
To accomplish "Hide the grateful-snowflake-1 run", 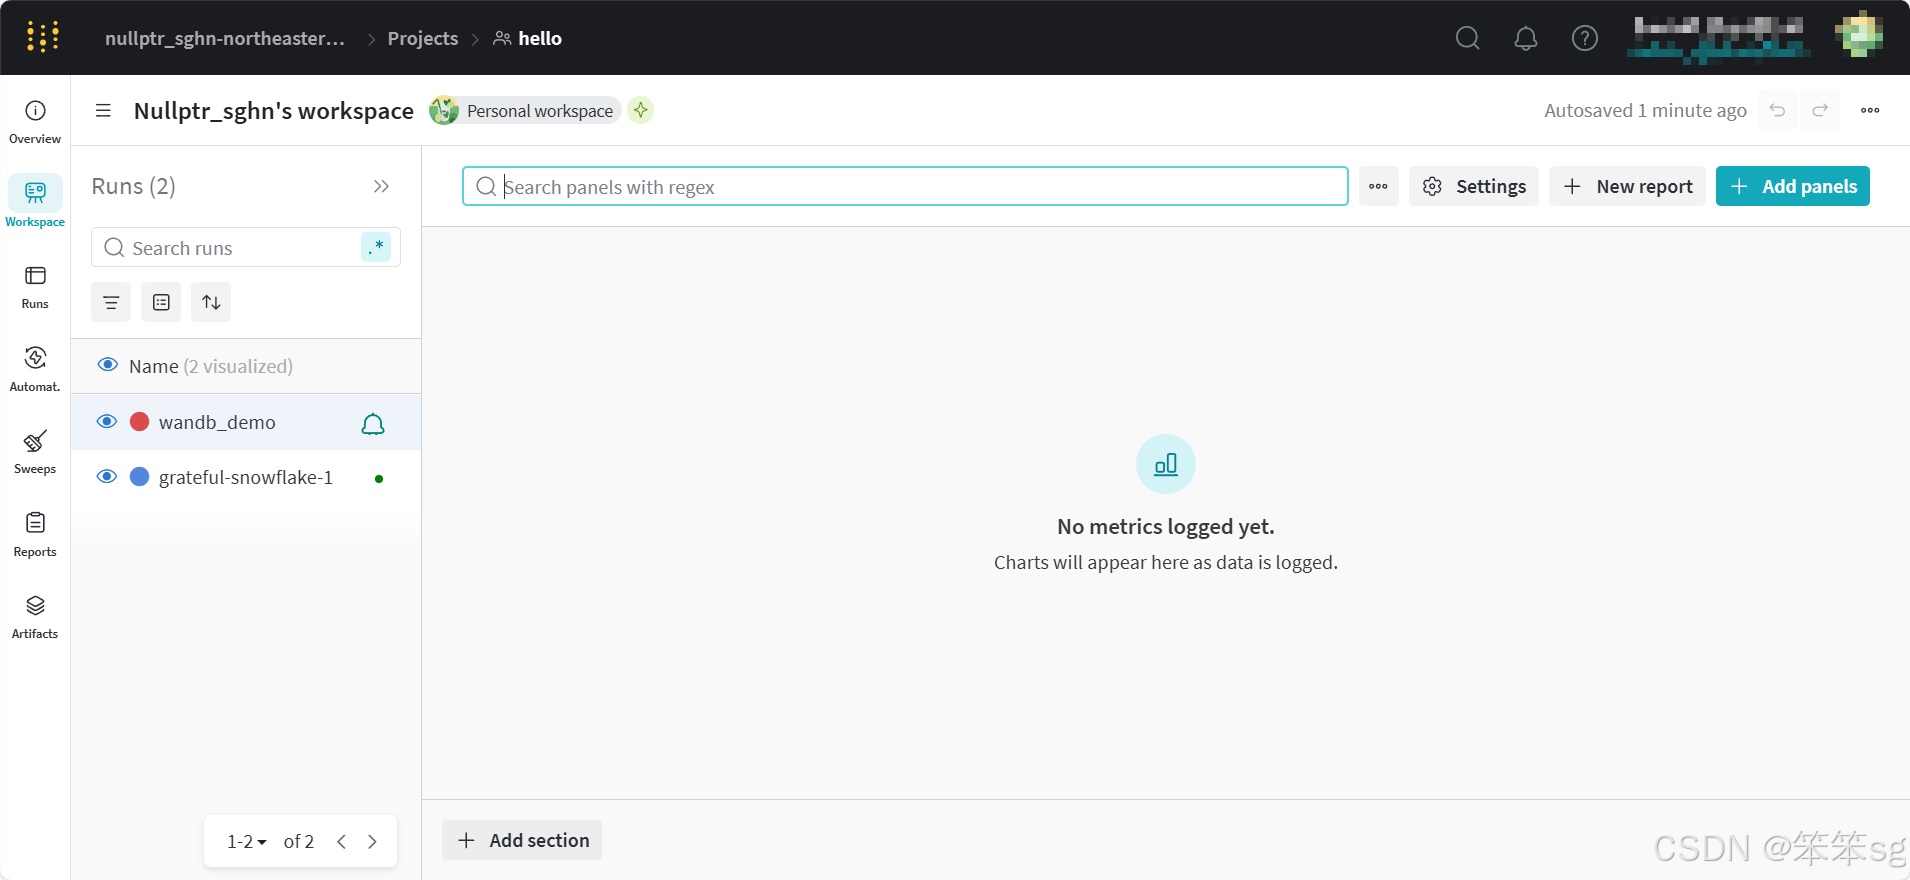I will (x=107, y=476).
